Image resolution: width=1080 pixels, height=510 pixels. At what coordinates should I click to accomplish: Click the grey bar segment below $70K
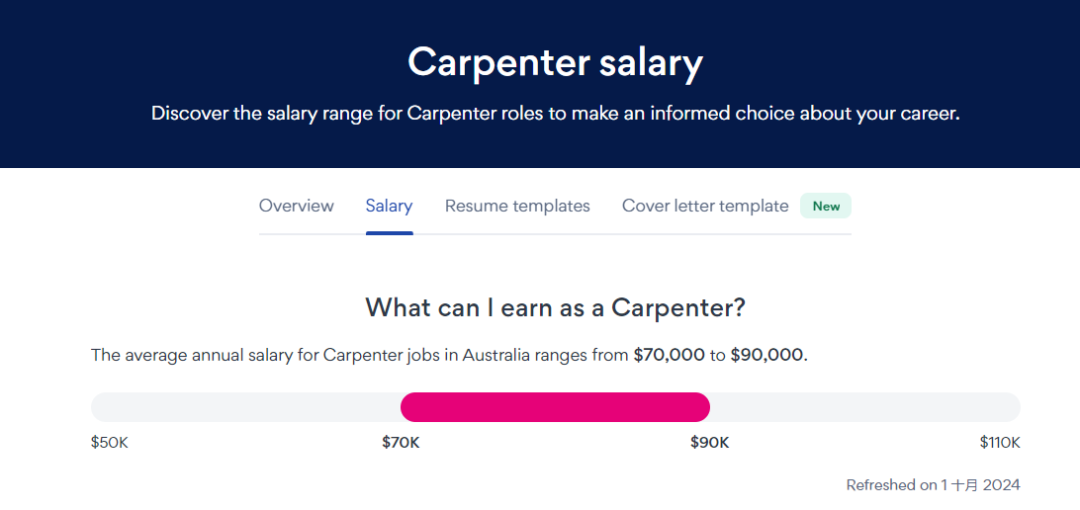point(246,407)
